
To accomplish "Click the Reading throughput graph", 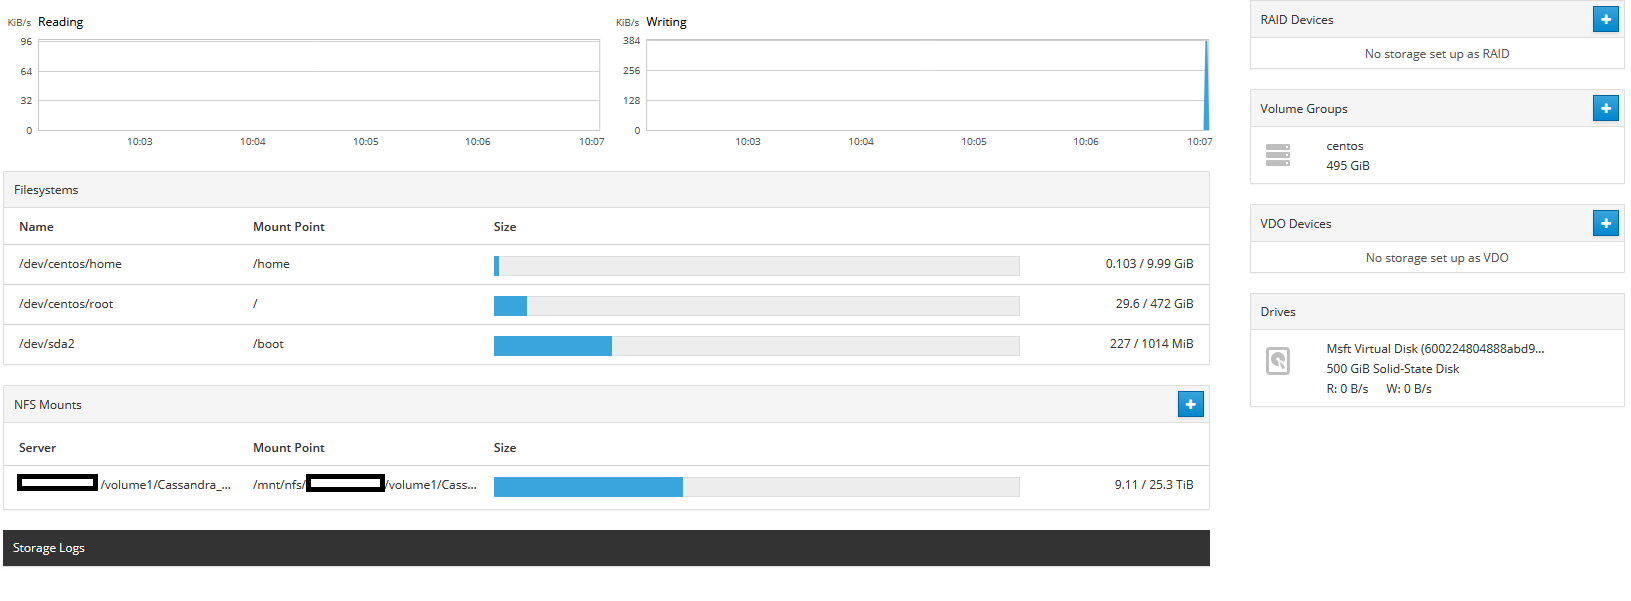I will pos(319,85).
